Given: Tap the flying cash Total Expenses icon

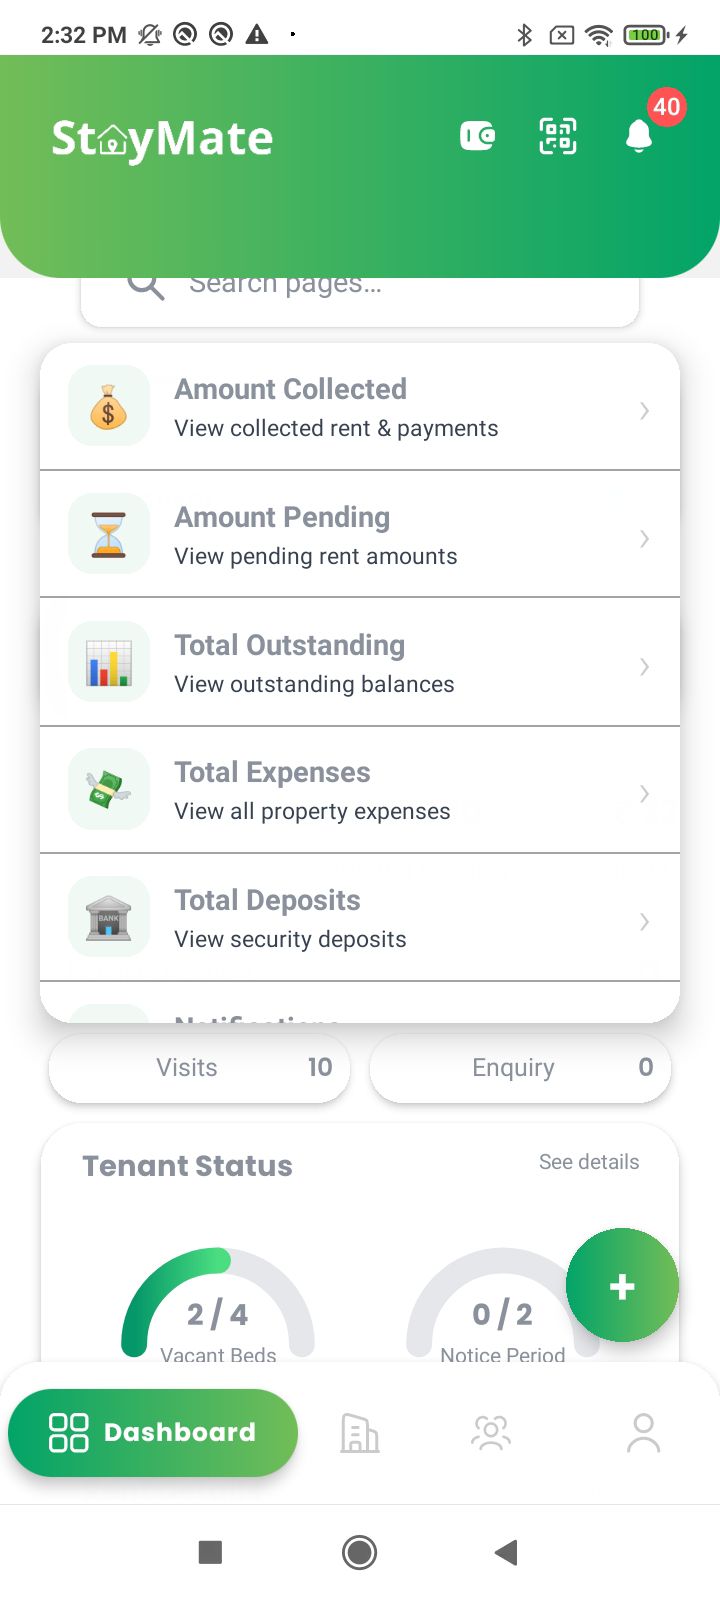Looking at the screenshot, I should (109, 790).
